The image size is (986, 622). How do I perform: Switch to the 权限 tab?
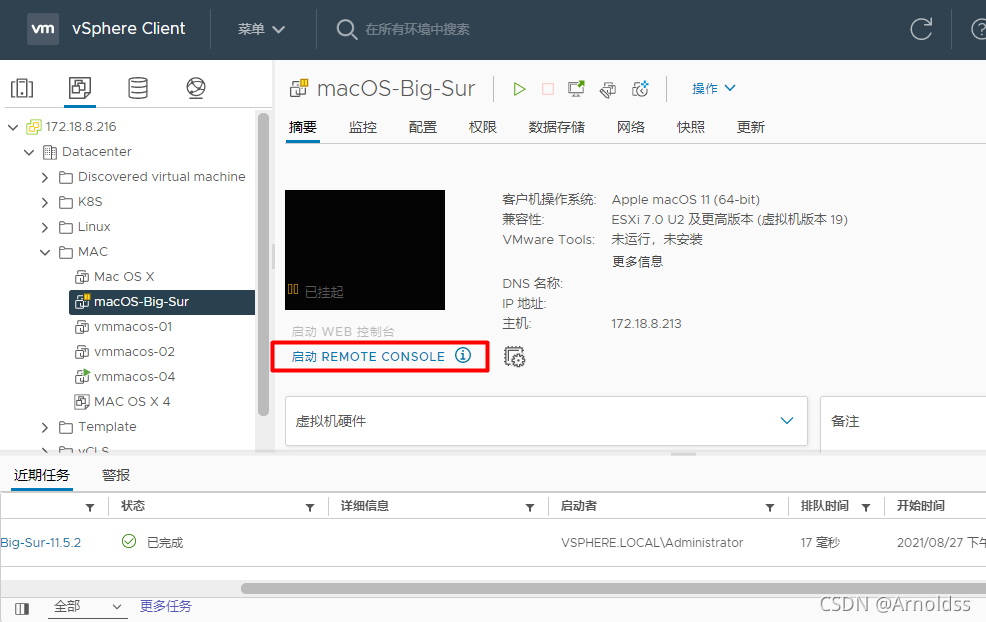pyautogui.click(x=482, y=127)
